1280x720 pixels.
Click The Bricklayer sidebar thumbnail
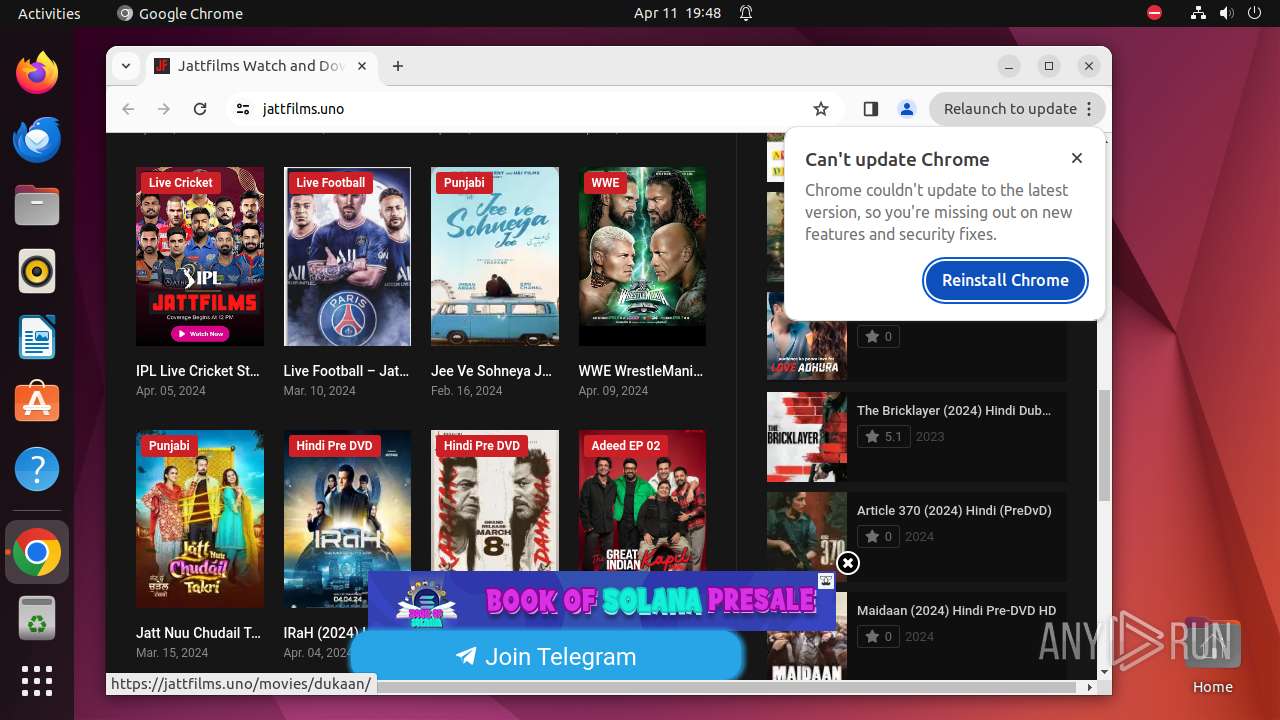pos(807,437)
